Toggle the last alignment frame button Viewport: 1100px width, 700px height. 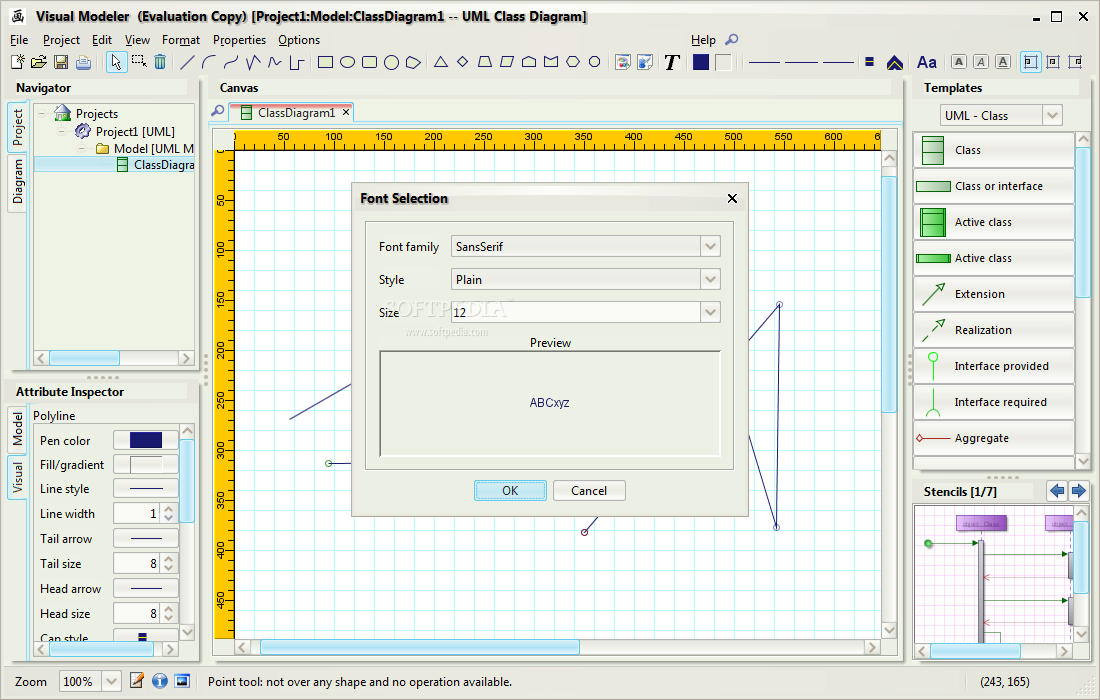[1075, 62]
